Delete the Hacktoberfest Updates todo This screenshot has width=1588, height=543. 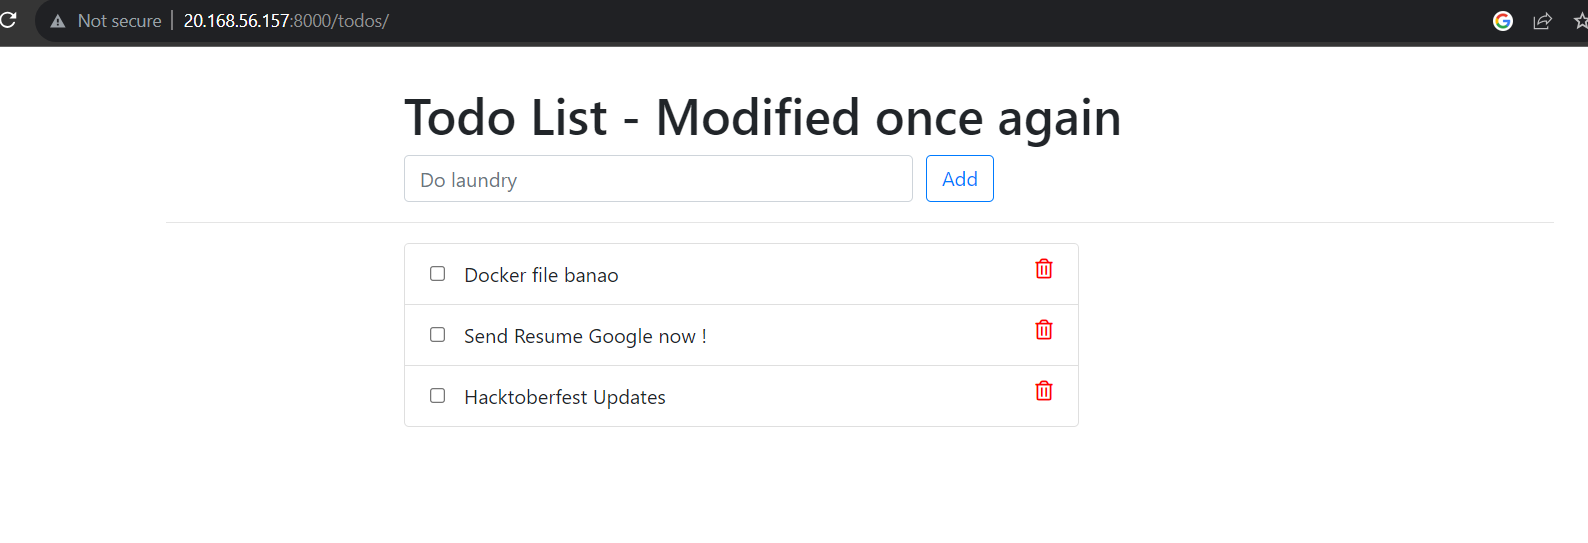(x=1044, y=391)
